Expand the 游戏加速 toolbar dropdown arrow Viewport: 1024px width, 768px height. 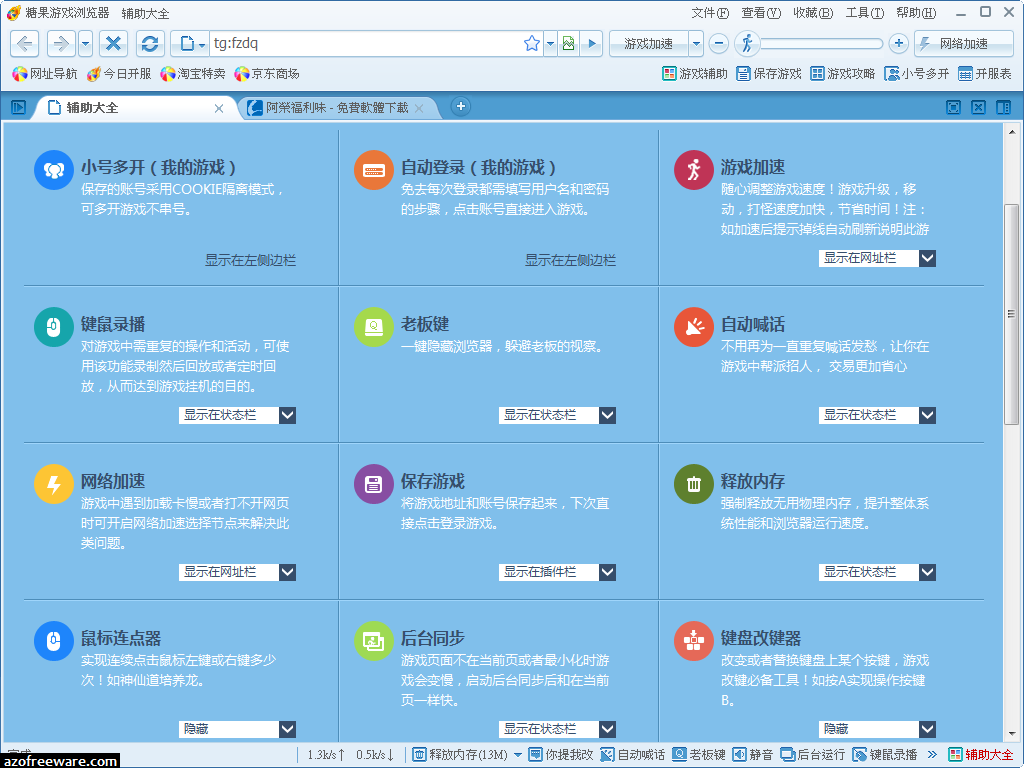(x=696, y=44)
